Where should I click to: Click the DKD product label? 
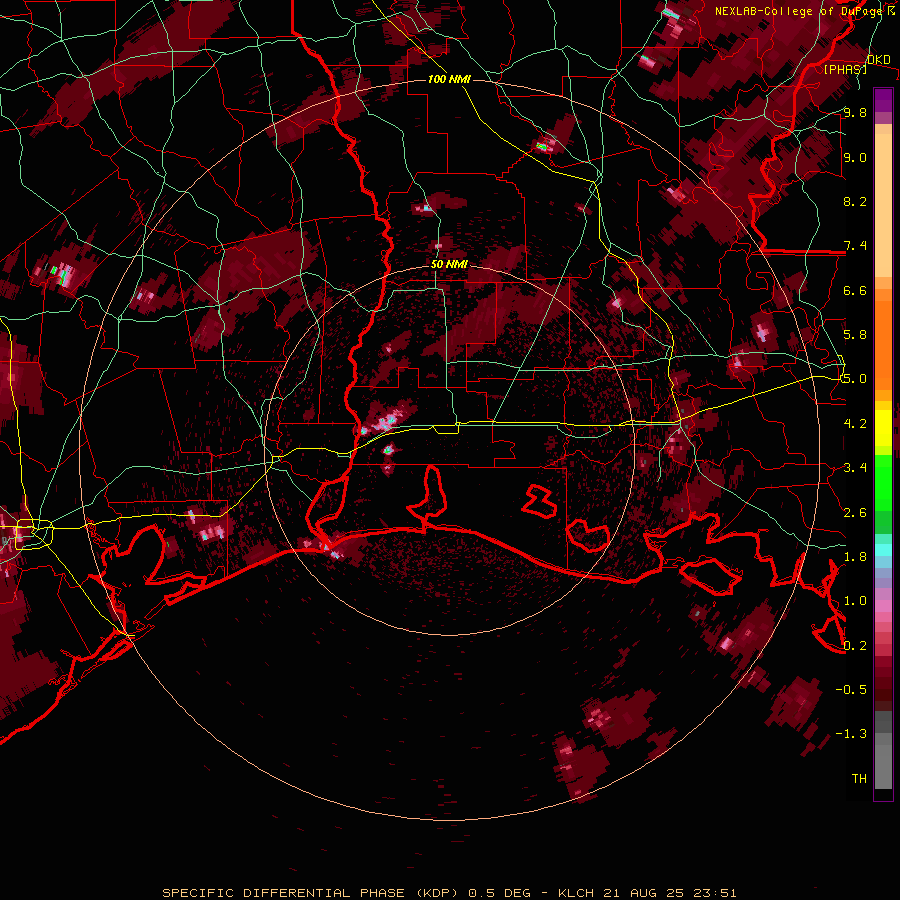click(x=879, y=60)
